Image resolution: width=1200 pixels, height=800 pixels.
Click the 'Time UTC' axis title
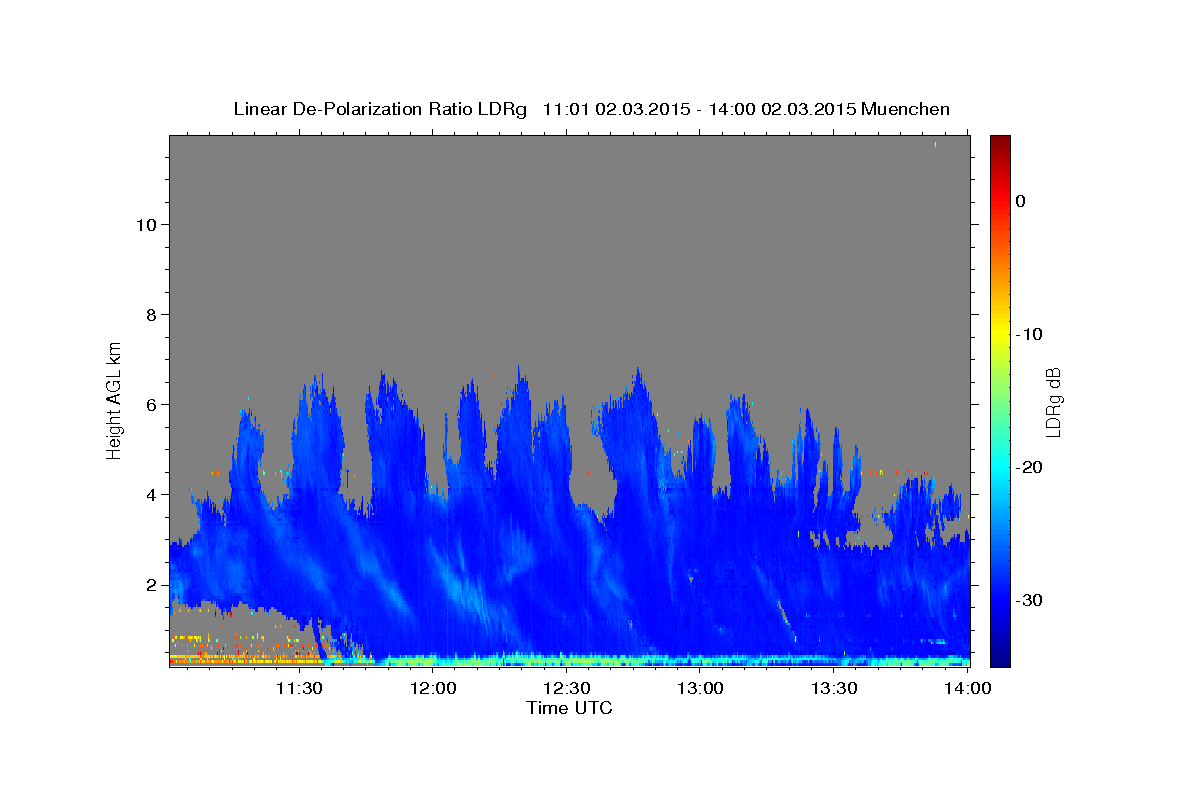[569, 708]
